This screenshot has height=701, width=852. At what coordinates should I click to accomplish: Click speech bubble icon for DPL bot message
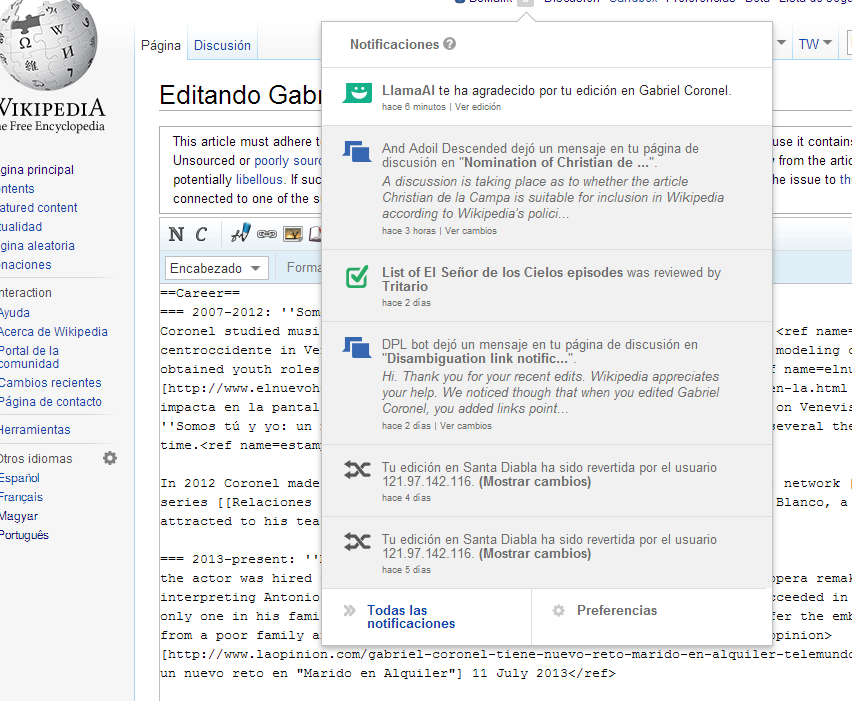(357, 348)
